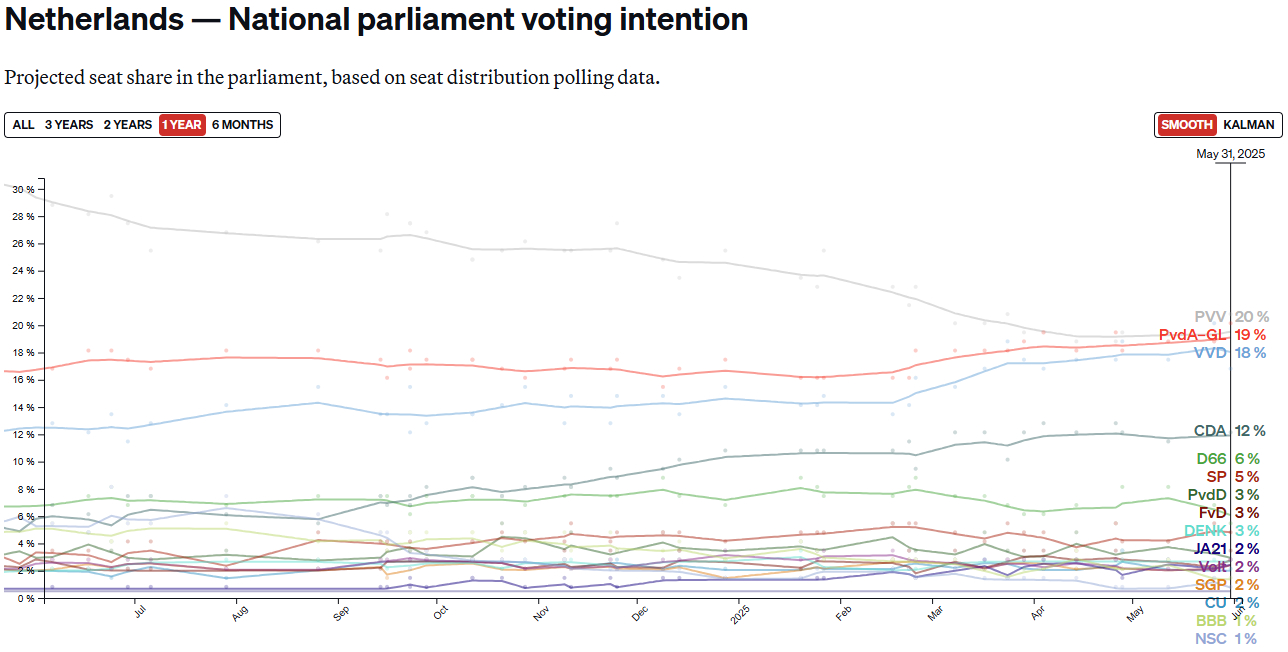Select the navy JA21 party label

coord(1210,549)
